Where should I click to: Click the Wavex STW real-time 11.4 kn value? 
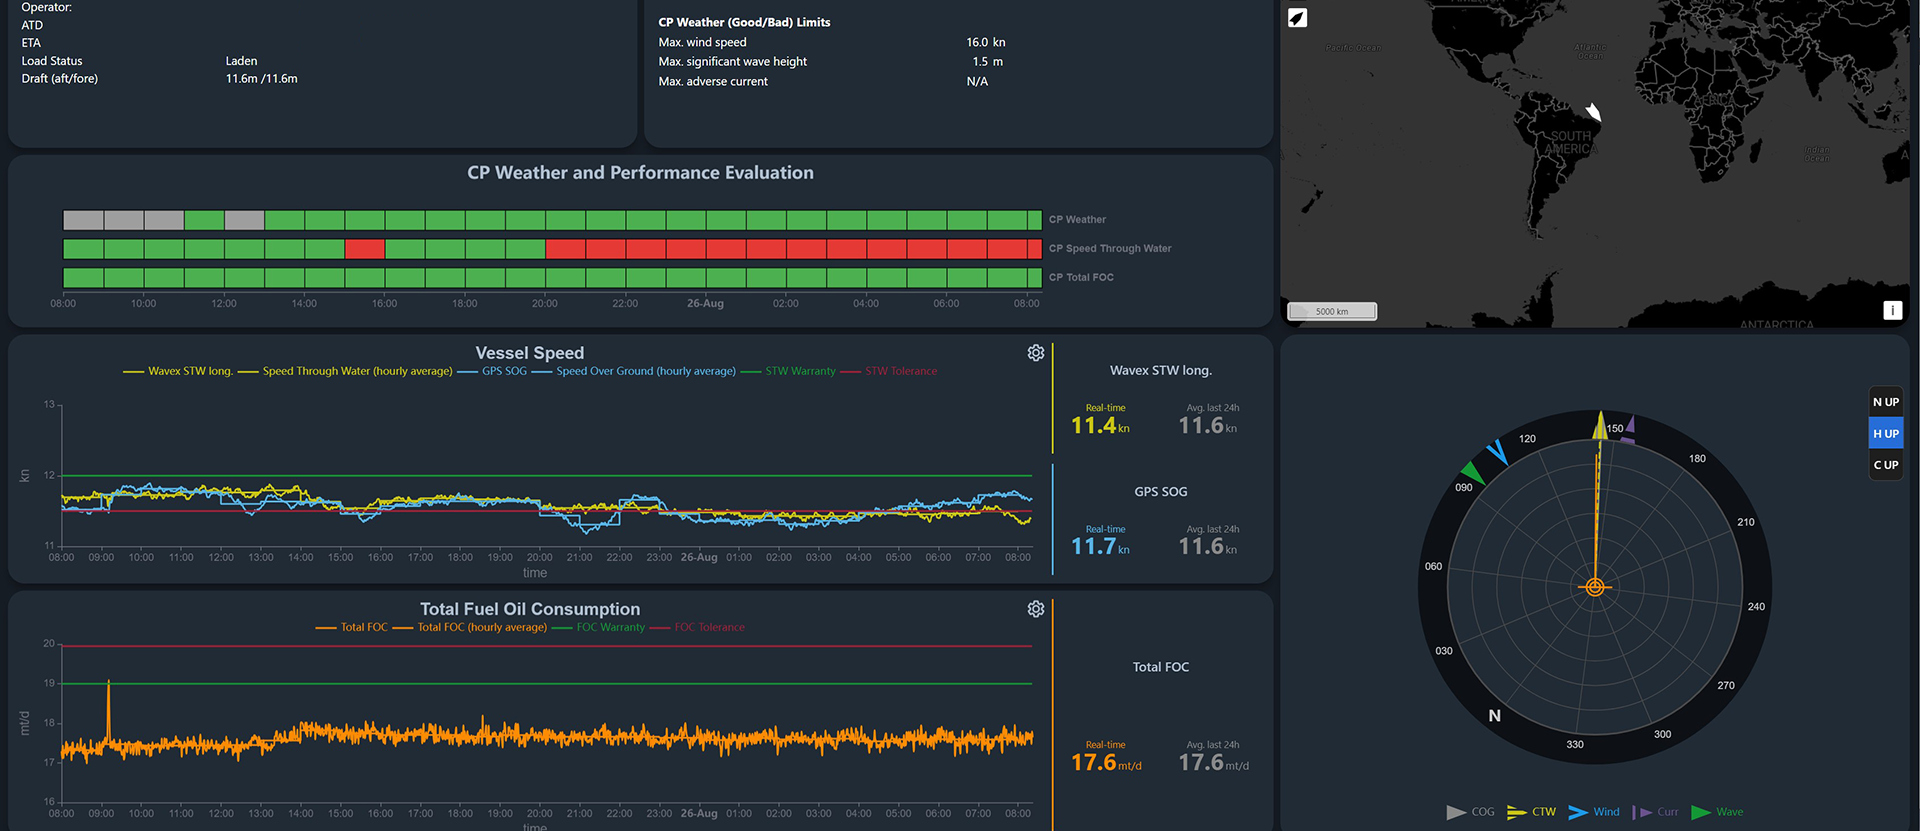(1100, 426)
